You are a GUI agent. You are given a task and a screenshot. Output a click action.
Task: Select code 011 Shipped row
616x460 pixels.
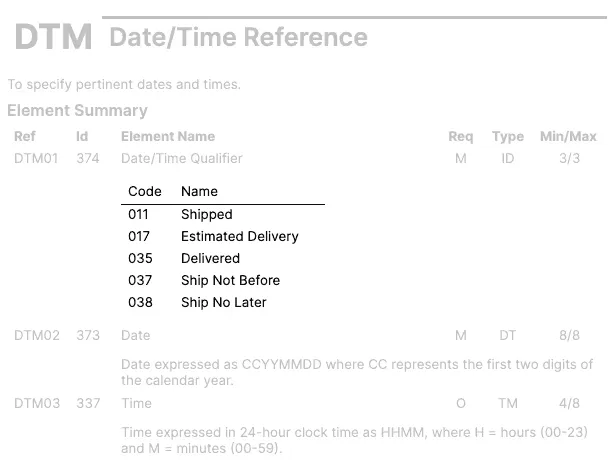pos(223,214)
